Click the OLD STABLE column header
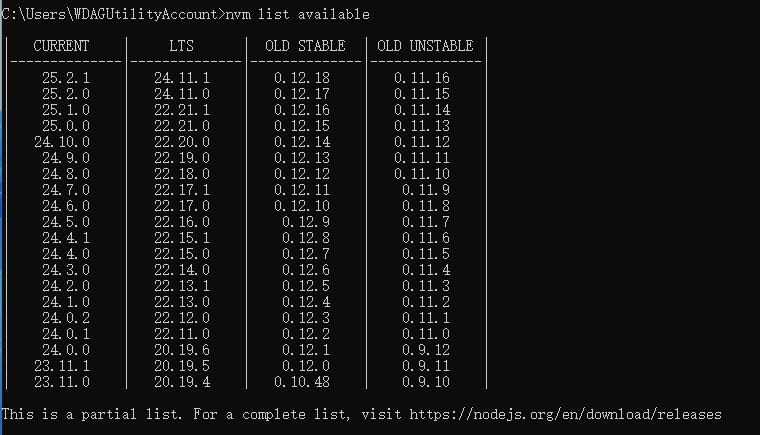This screenshot has height=435, width=760. (305, 46)
